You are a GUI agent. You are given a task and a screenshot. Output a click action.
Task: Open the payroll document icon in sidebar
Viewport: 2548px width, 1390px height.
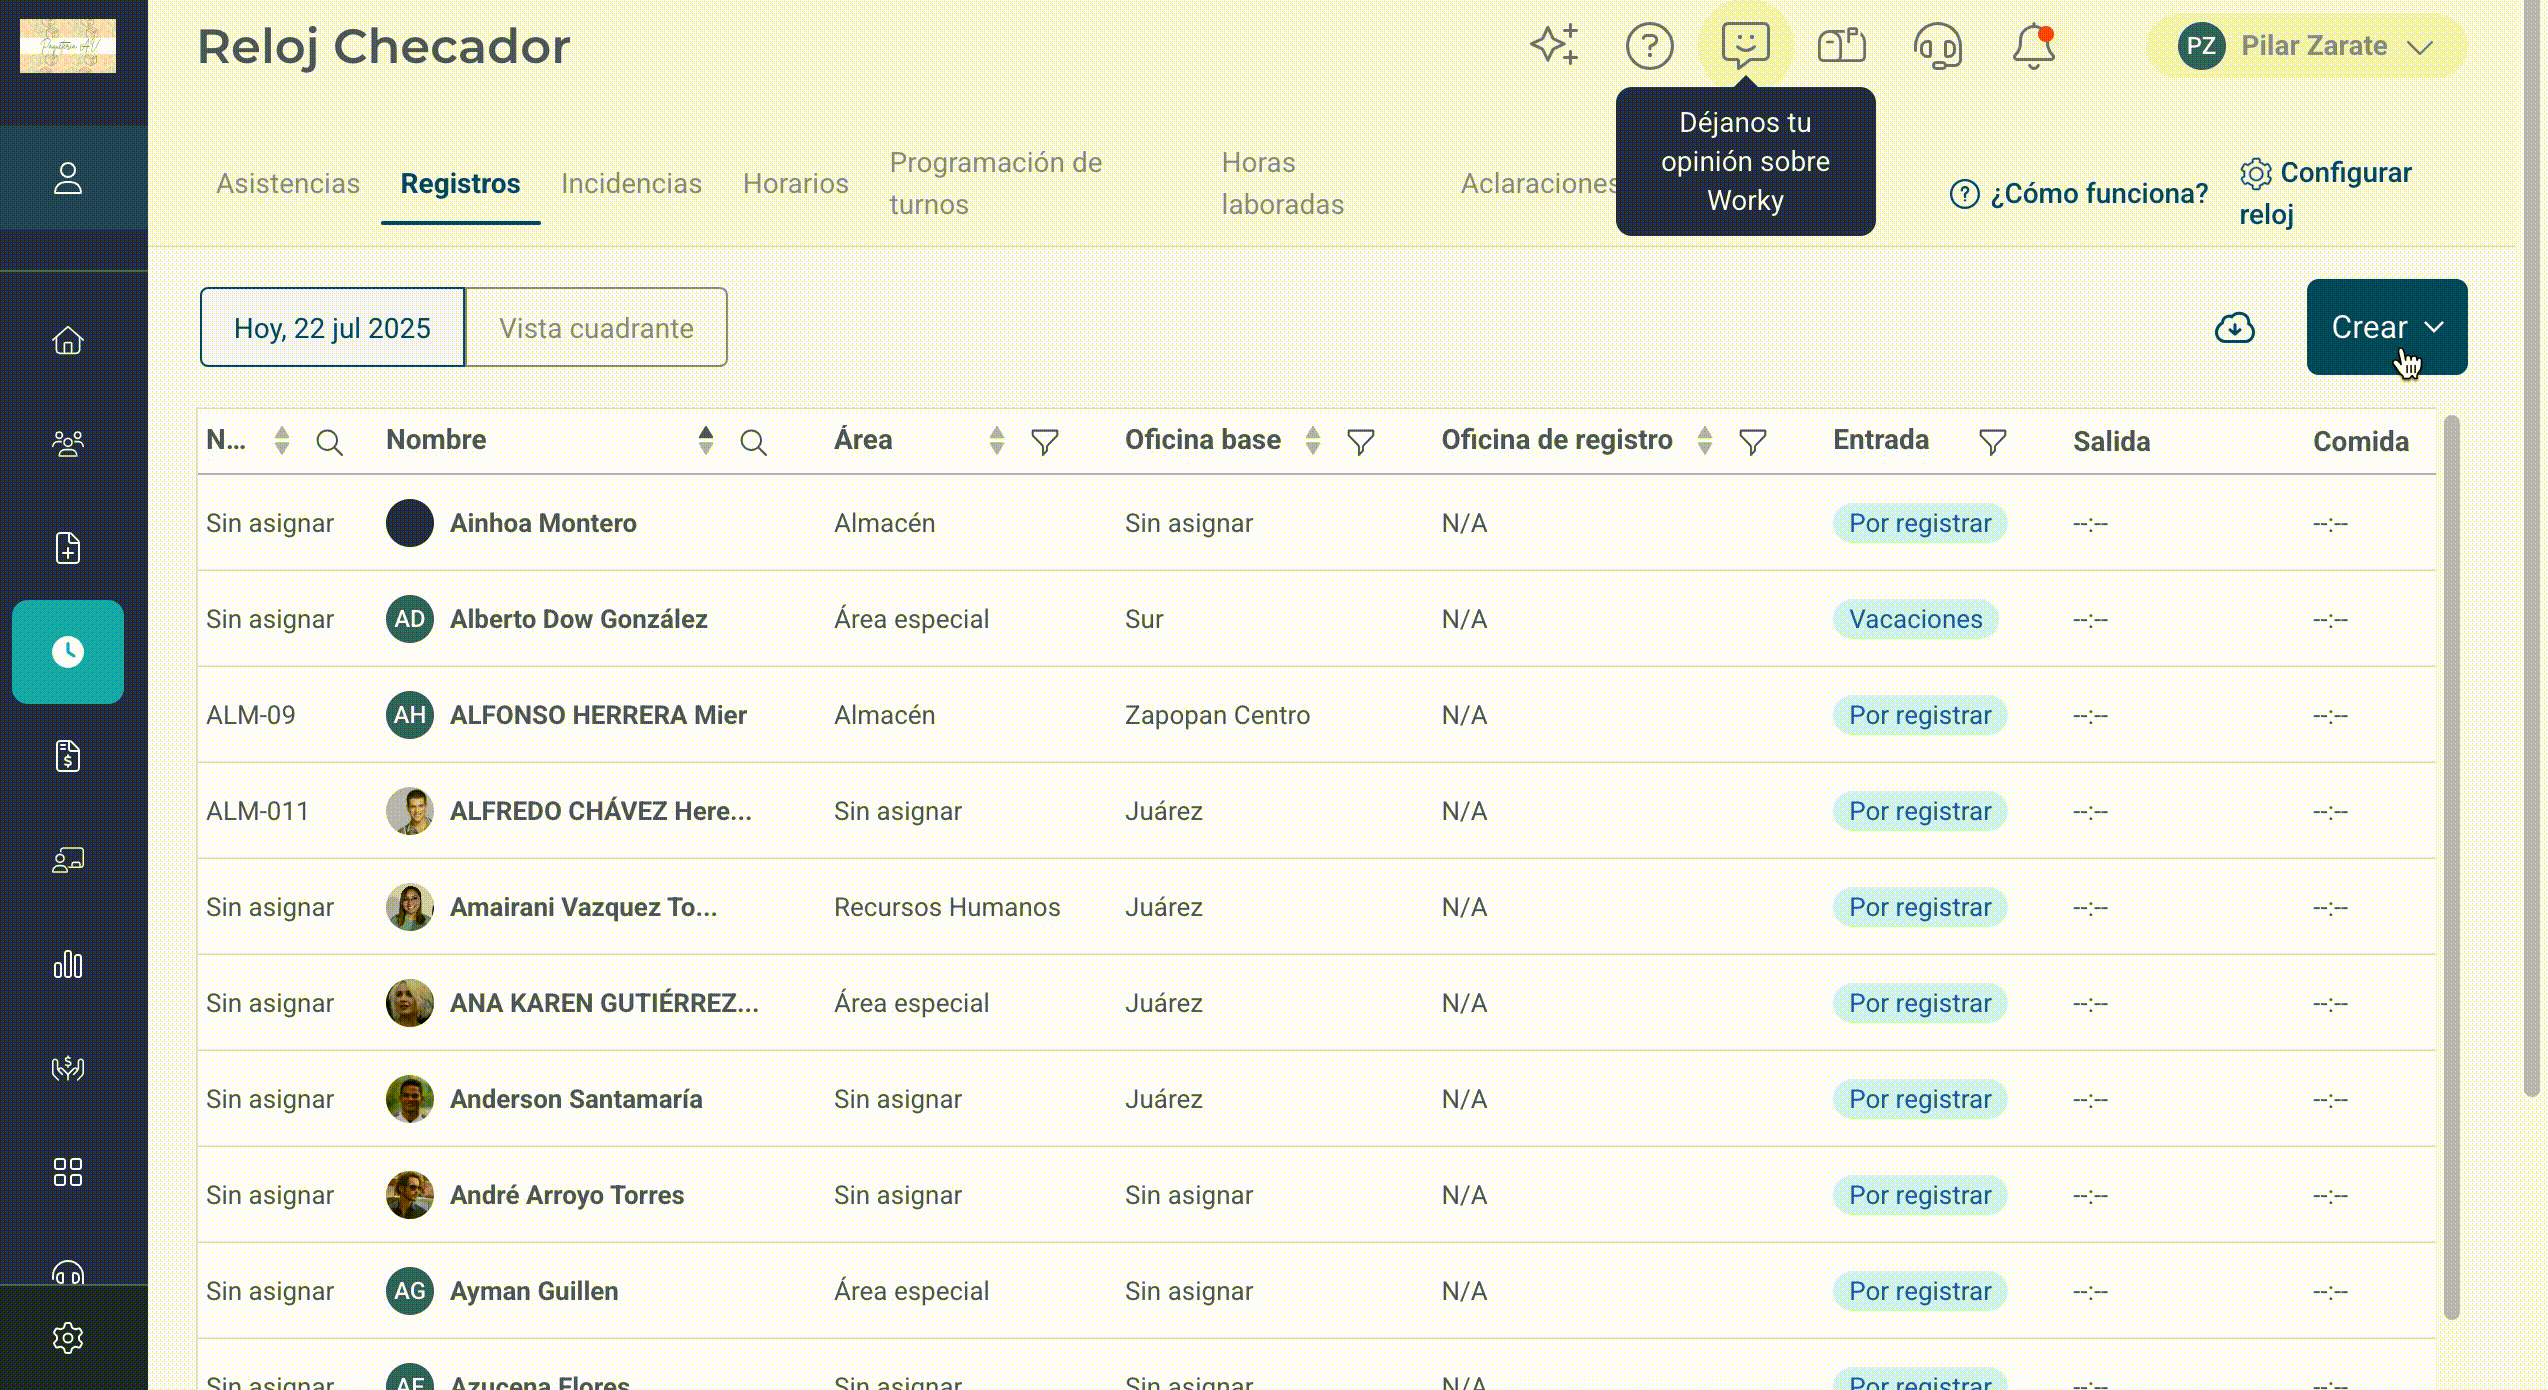pos(68,757)
